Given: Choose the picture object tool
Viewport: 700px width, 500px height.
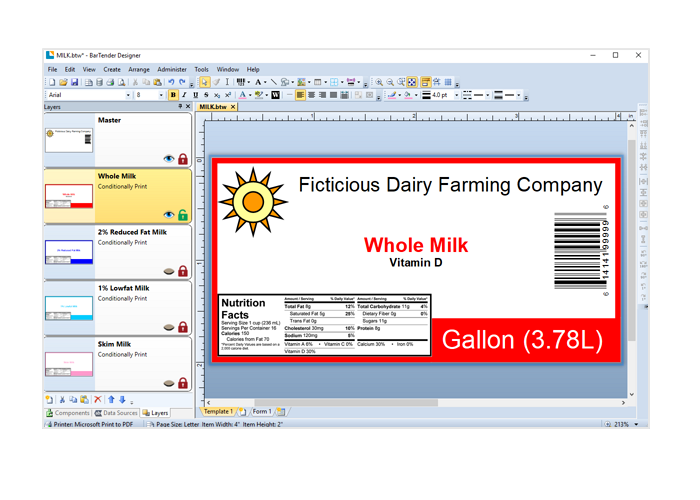Looking at the screenshot, I should pos(302,82).
